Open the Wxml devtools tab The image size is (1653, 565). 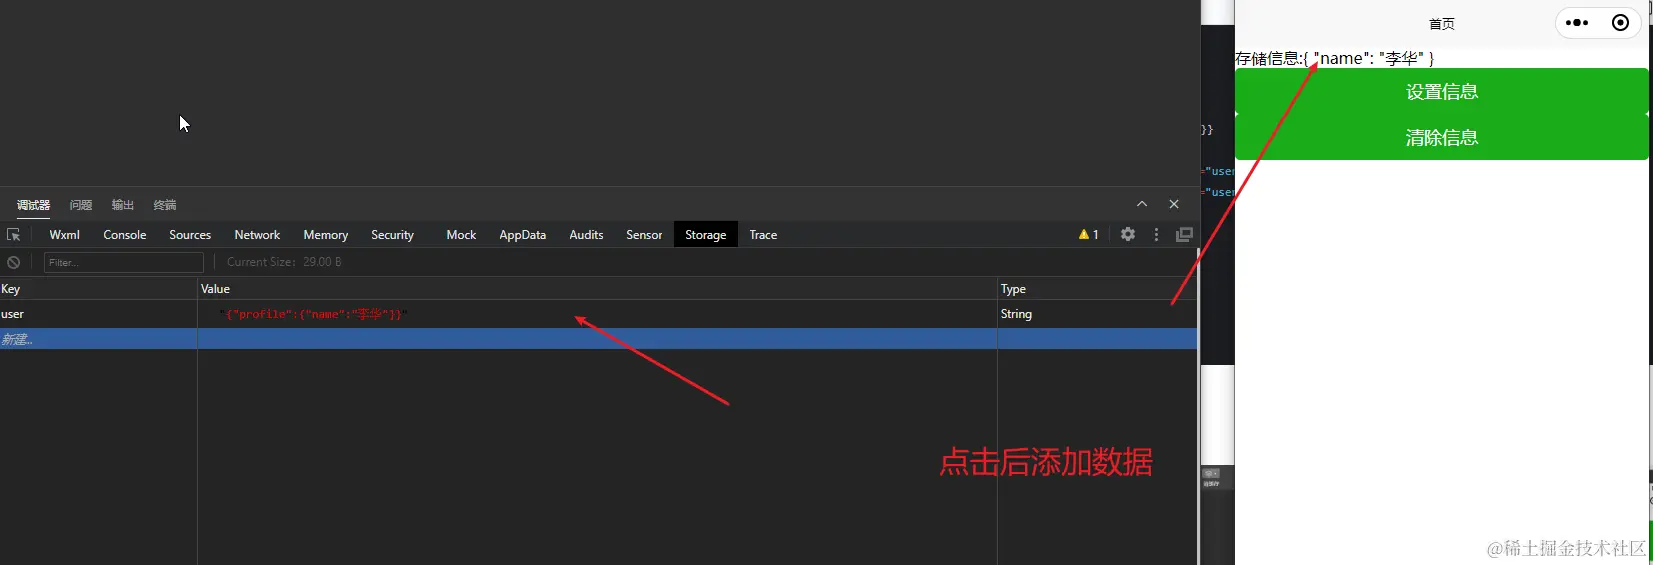click(x=65, y=235)
